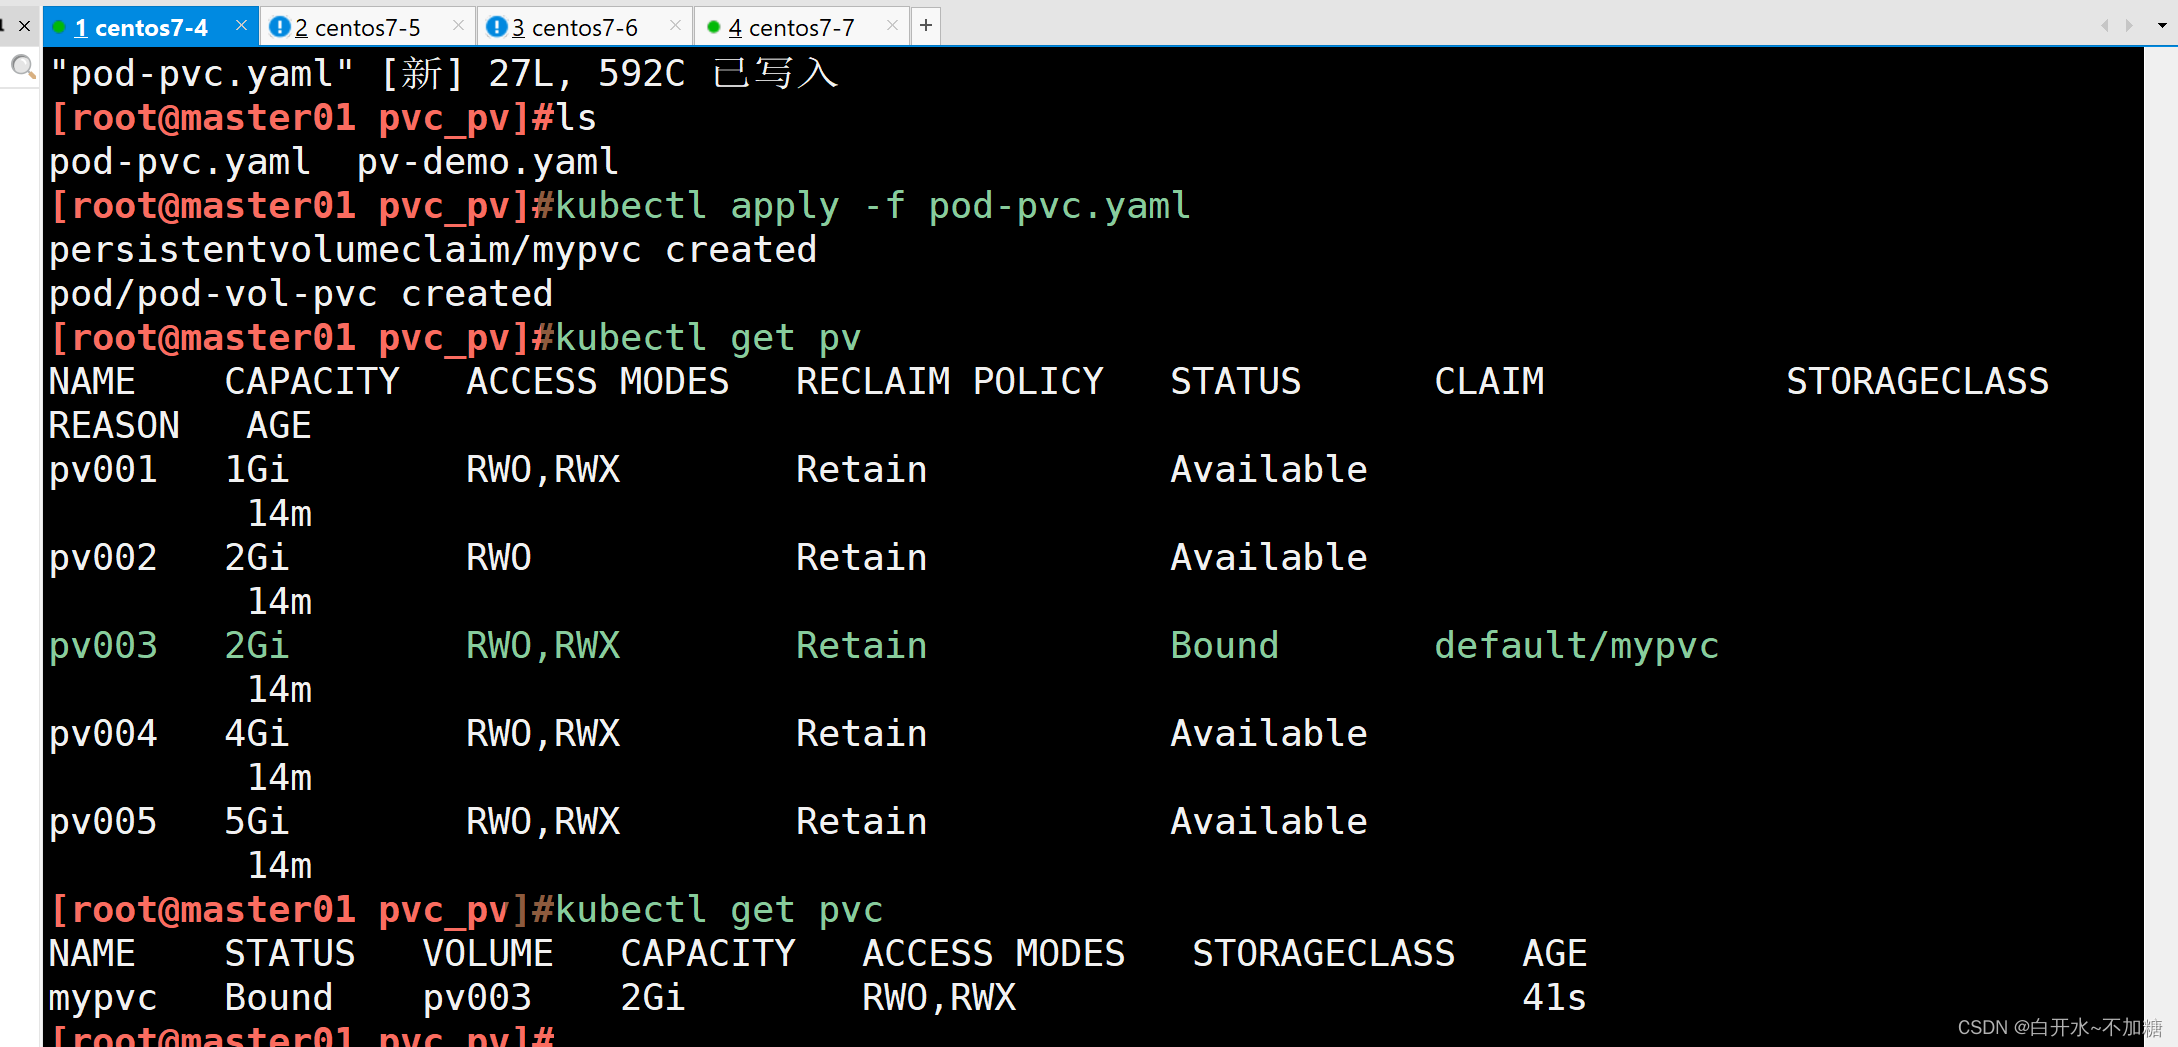The width and height of the screenshot is (2178, 1047).
Task: Click the pv005 volume name
Action: coord(103,822)
